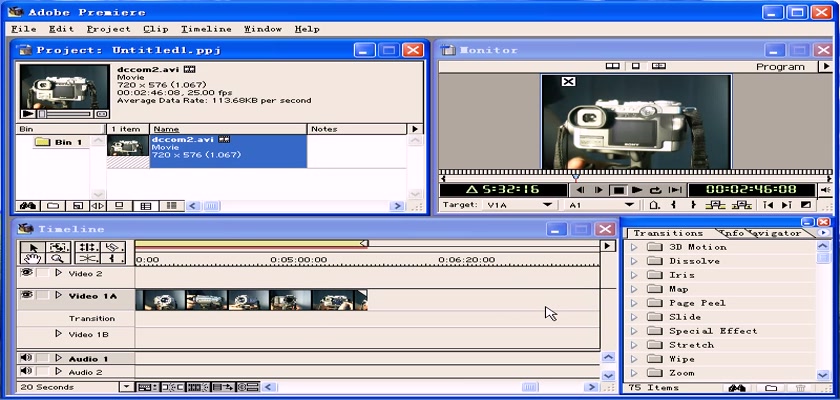Toggle Edge View in Timeline footer
The width and height of the screenshot is (840, 400).
pyautogui.click(x=198, y=387)
